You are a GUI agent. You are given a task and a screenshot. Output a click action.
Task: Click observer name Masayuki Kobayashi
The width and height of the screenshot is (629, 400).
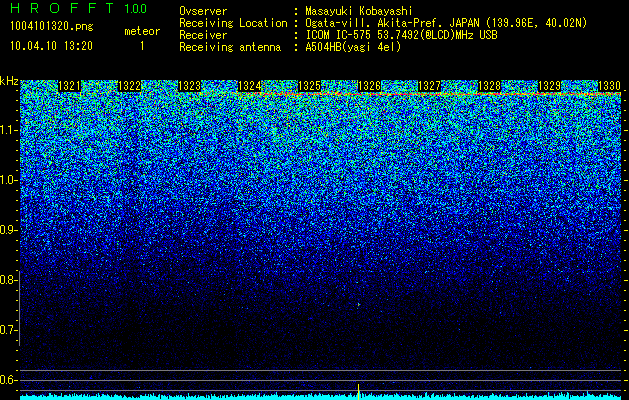pyautogui.click(x=359, y=11)
